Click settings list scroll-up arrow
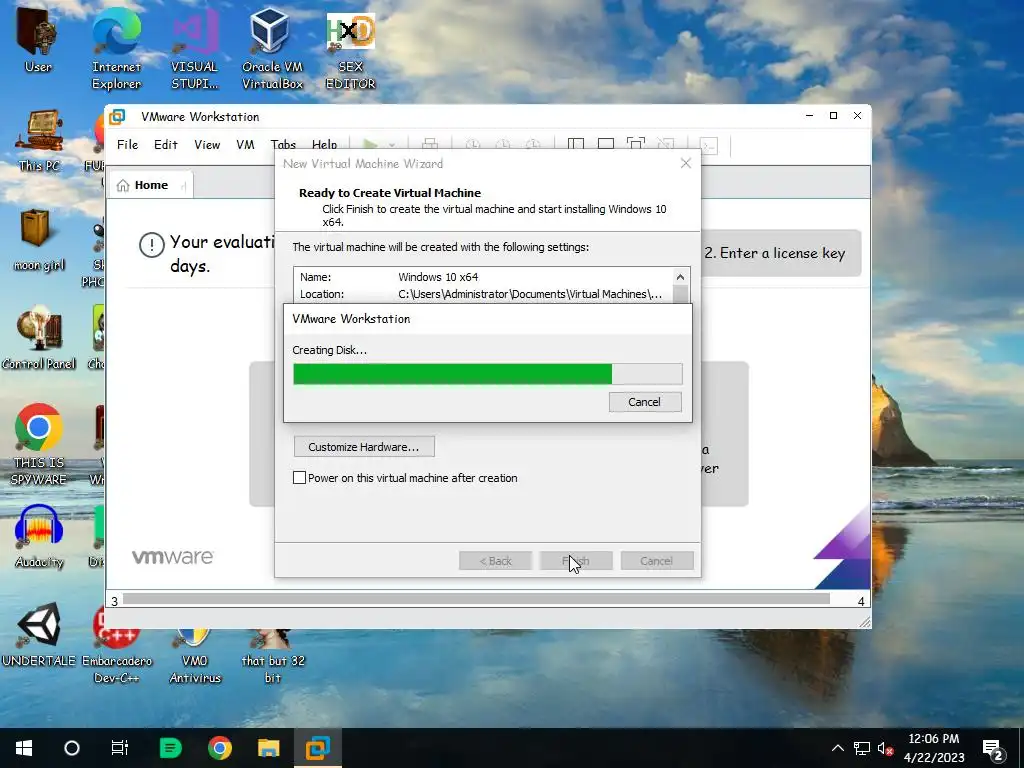The height and width of the screenshot is (768, 1024). pyautogui.click(x=680, y=277)
